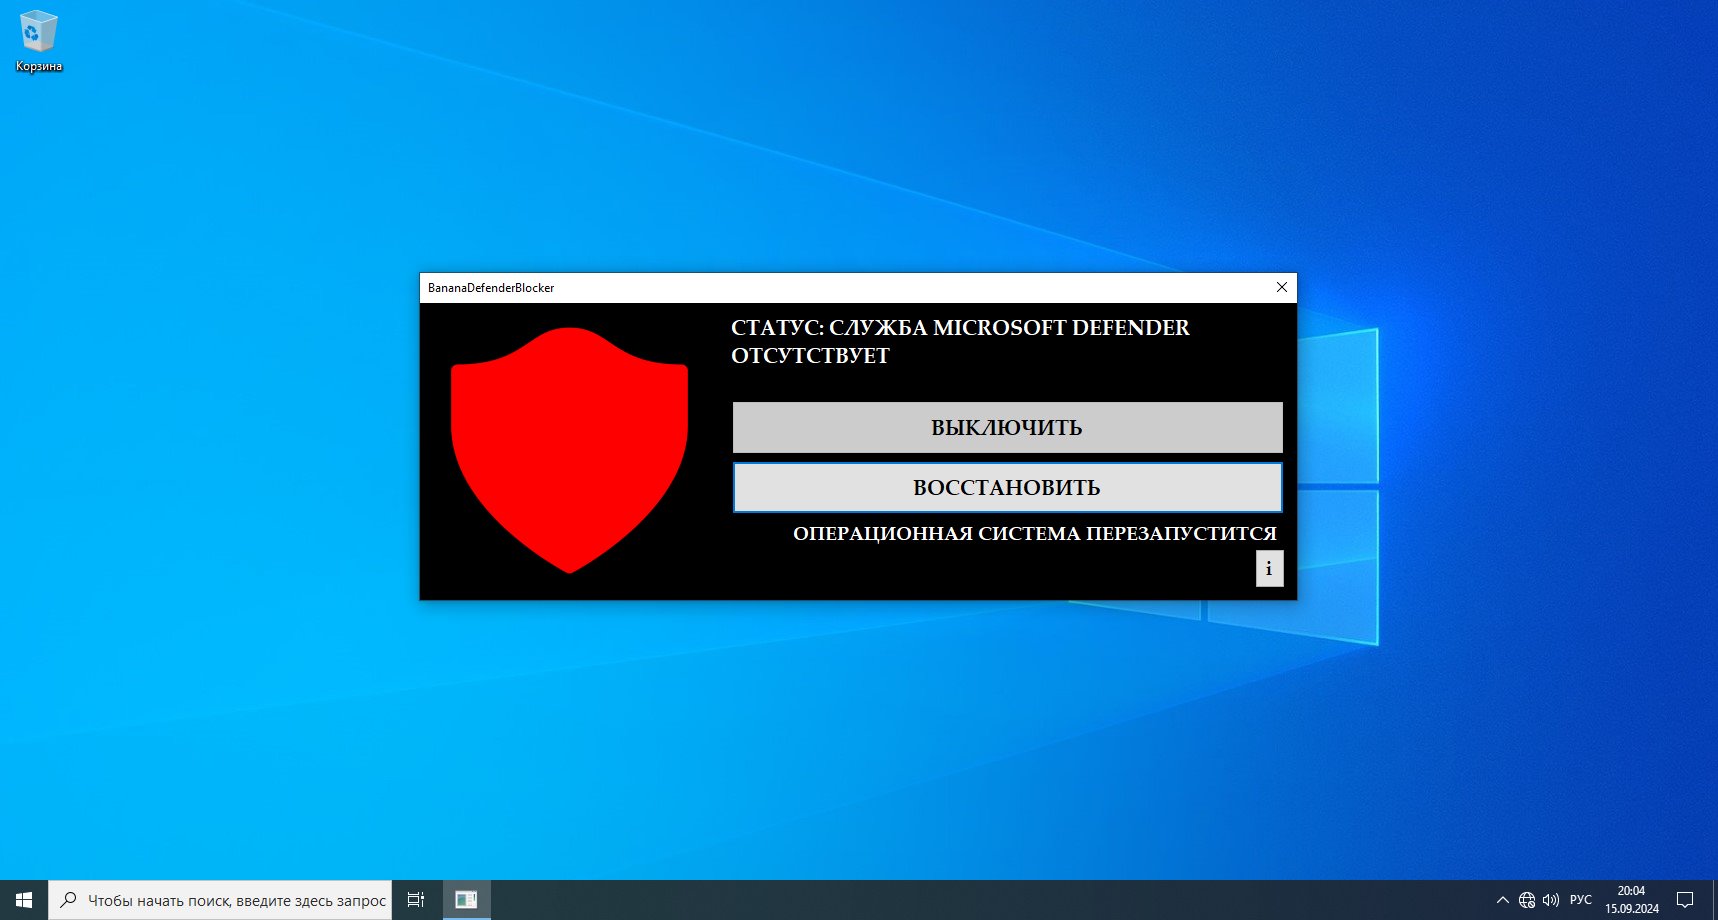This screenshot has height=920, width=1718.
Task: Select the BananaDefenderBlocker taskbar app icon
Action: (x=466, y=900)
